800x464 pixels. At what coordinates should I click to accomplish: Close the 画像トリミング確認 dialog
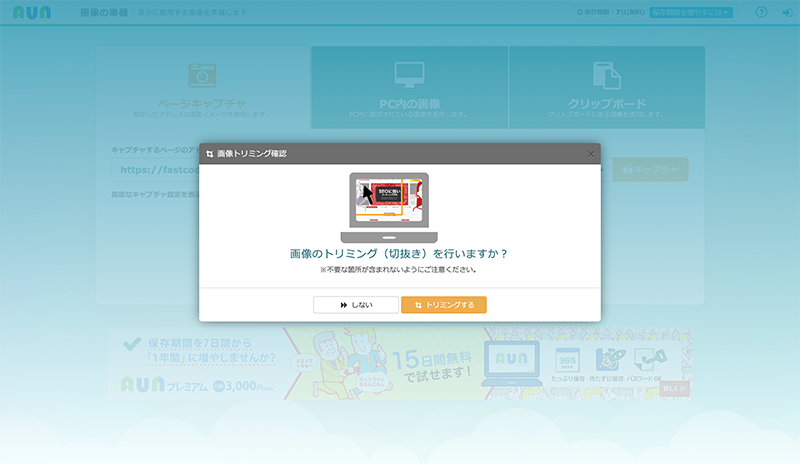(590, 154)
